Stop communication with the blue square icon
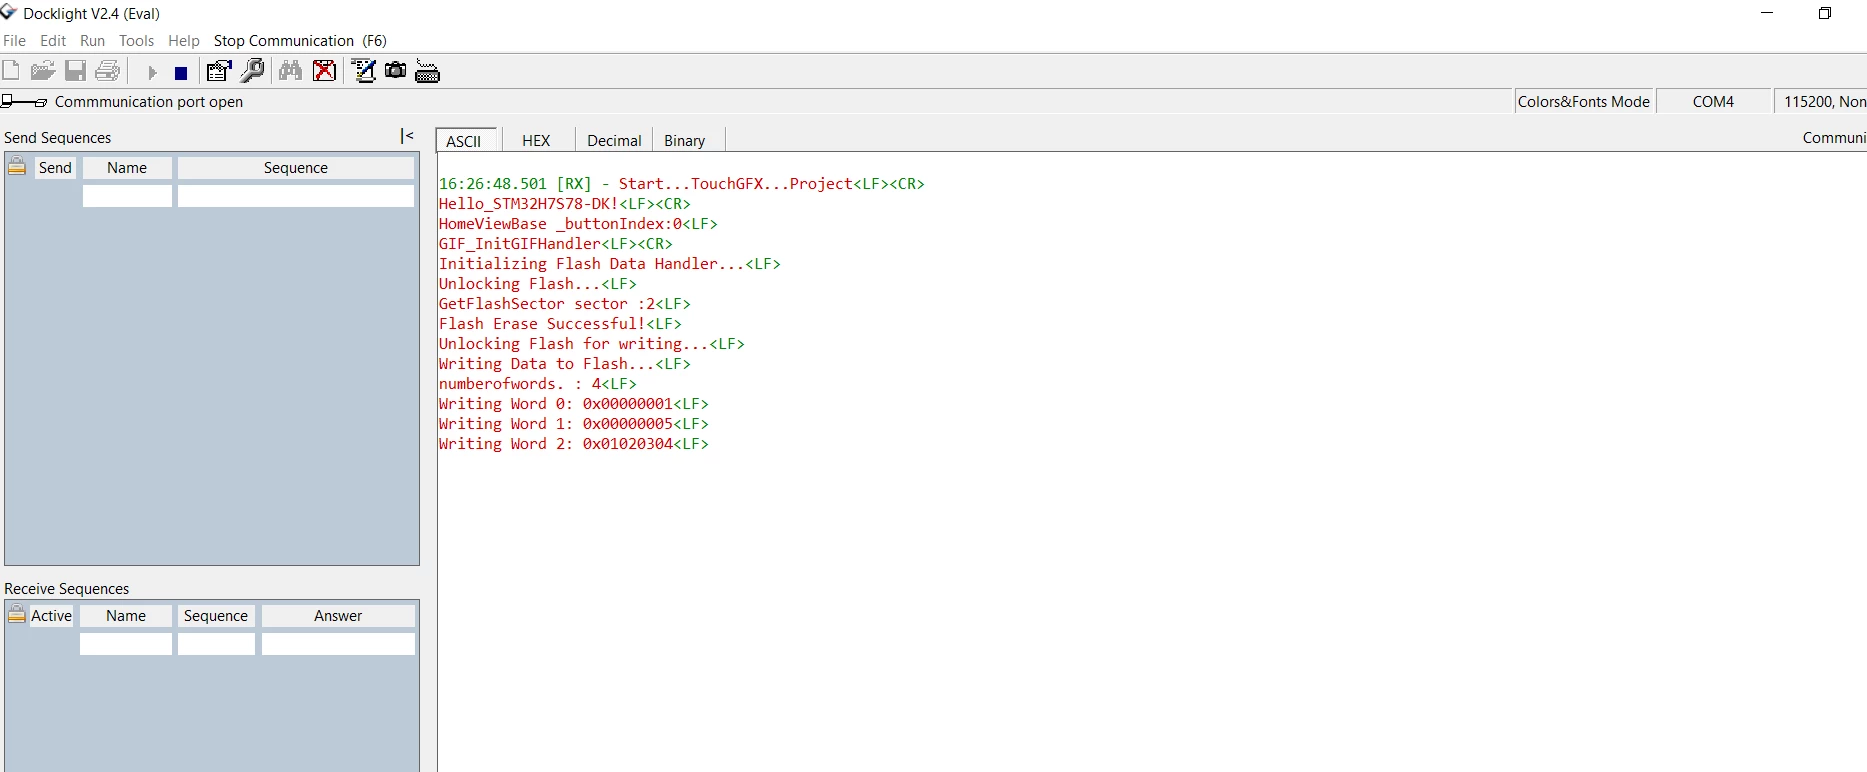Screen dimensions: 1867x772 (181, 73)
